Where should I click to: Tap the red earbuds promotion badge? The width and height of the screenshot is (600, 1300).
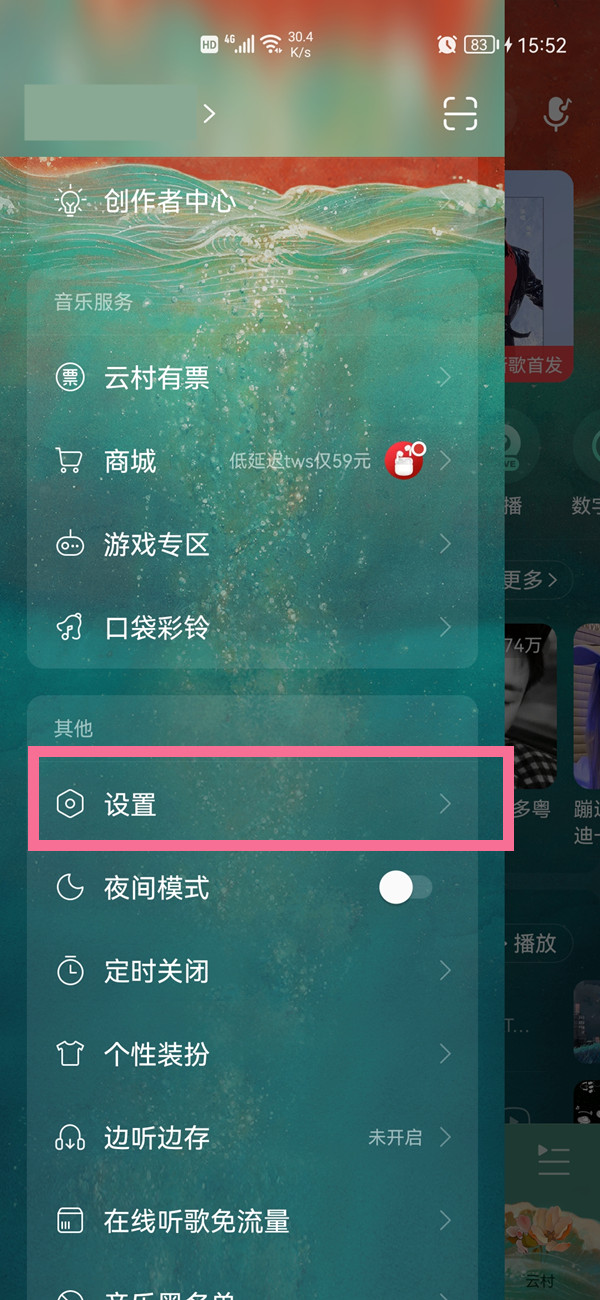(x=405, y=461)
